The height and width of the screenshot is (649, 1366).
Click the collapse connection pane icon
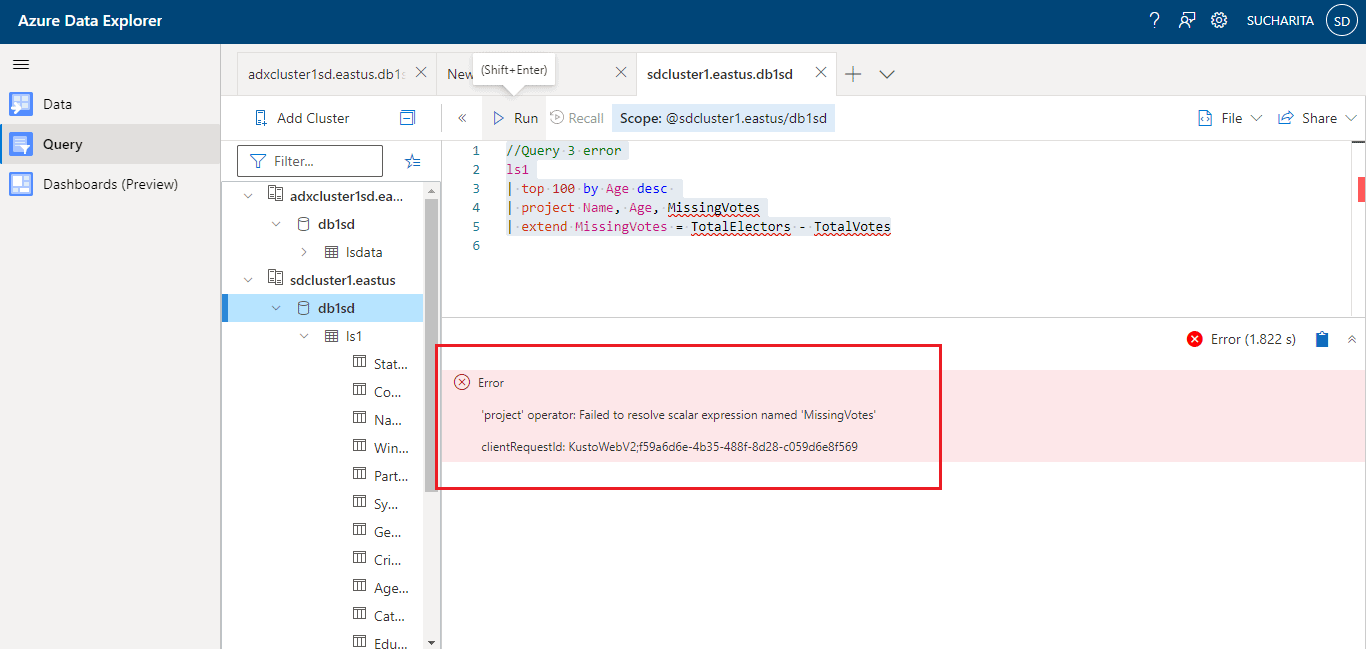pyautogui.click(x=462, y=117)
